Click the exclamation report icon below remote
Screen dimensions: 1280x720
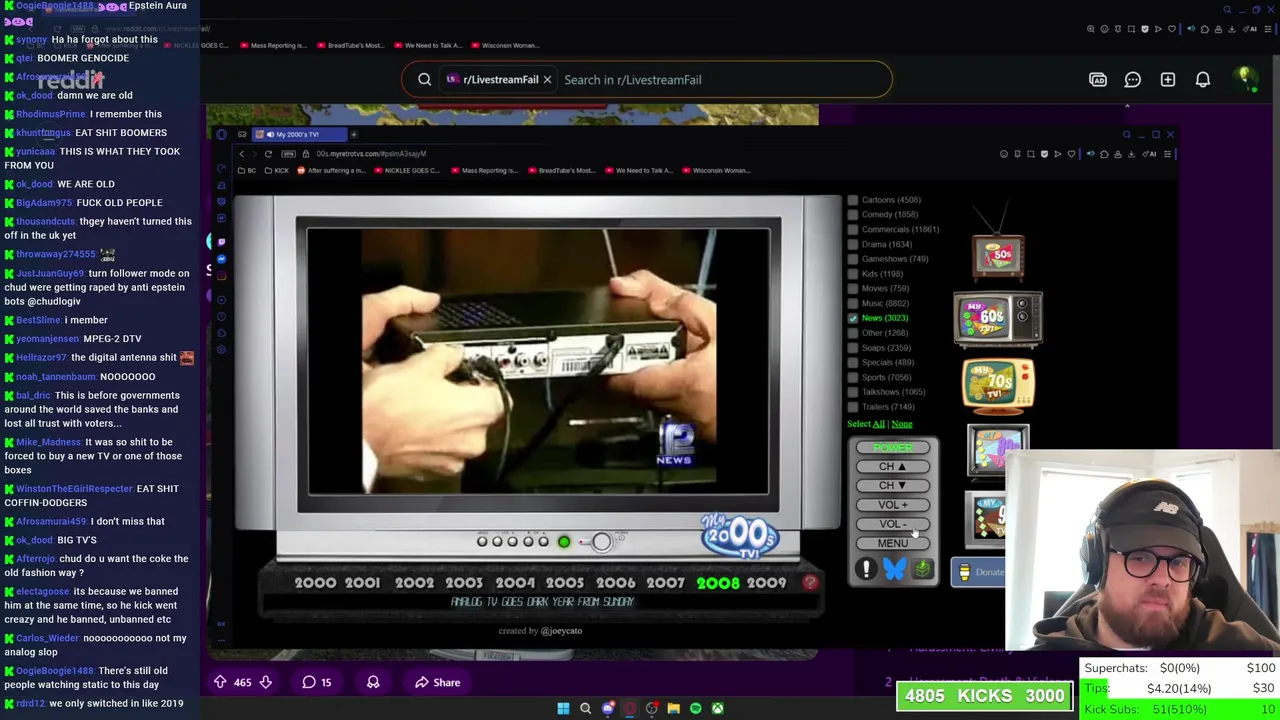pyautogui.click(x=866, y=569)
